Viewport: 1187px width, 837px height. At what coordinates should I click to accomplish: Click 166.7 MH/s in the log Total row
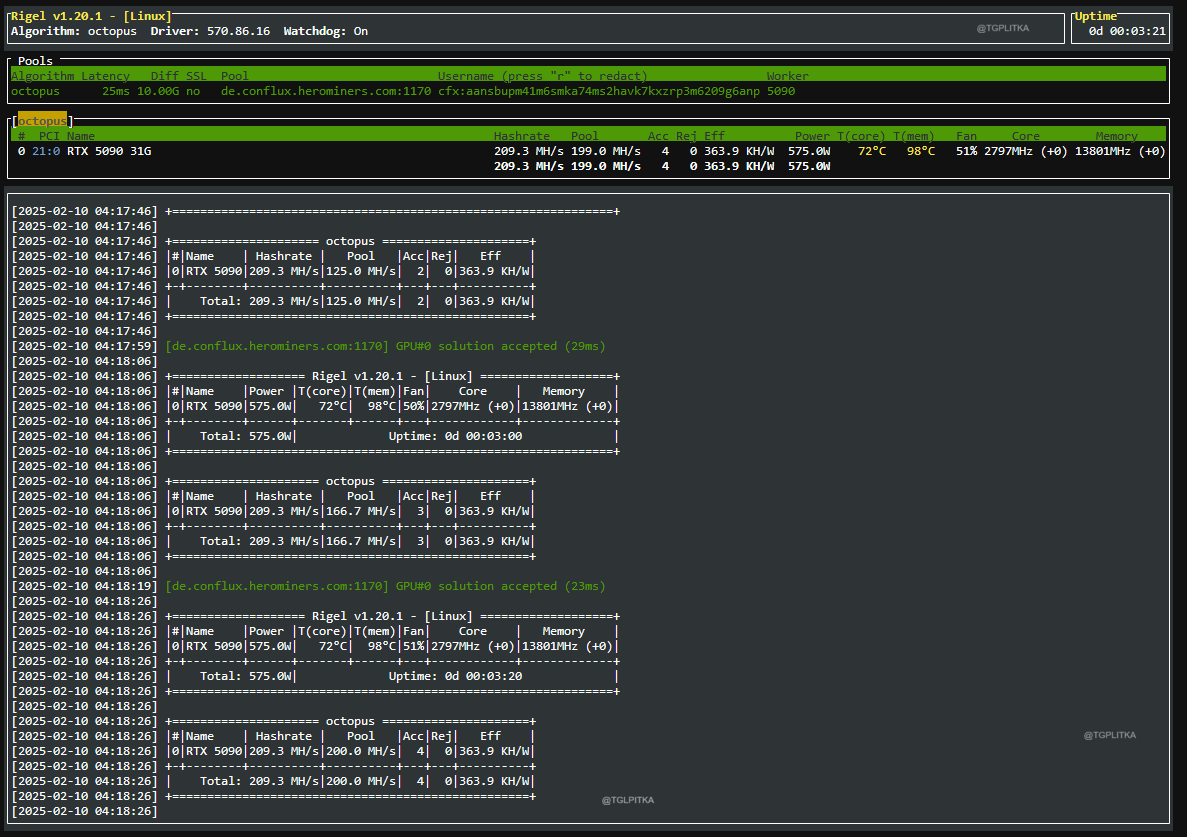[360, 541]
